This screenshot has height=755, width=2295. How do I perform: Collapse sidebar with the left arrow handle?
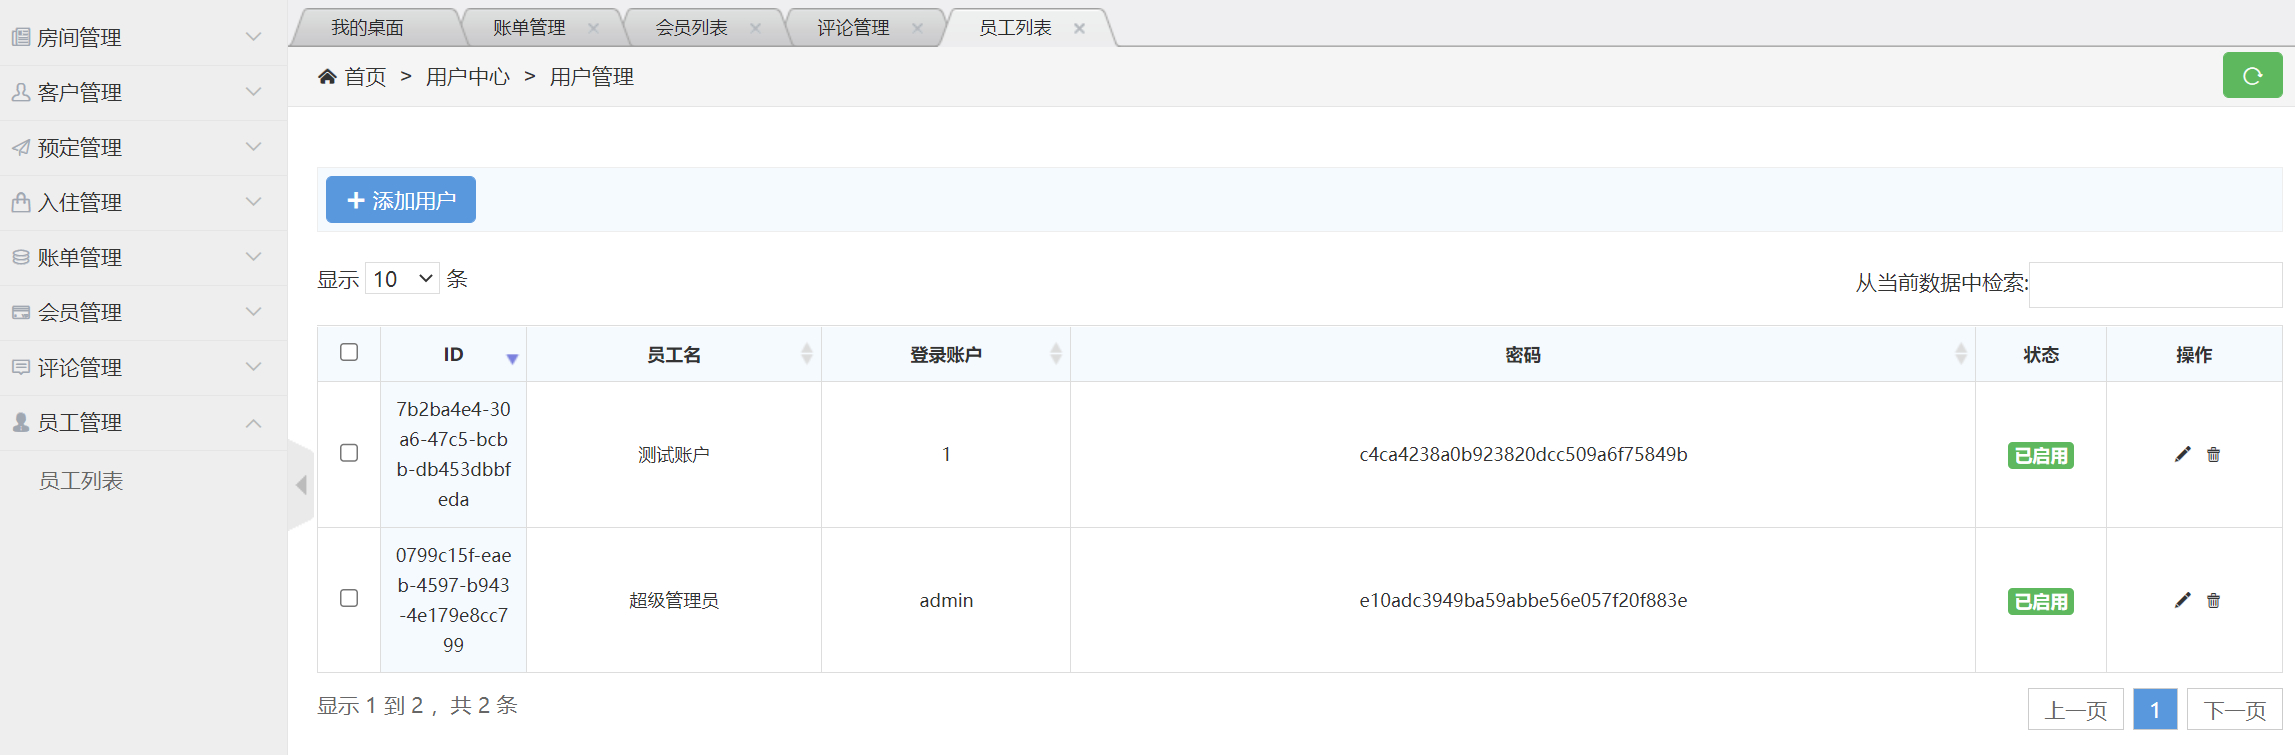click(x=301, y=485)
